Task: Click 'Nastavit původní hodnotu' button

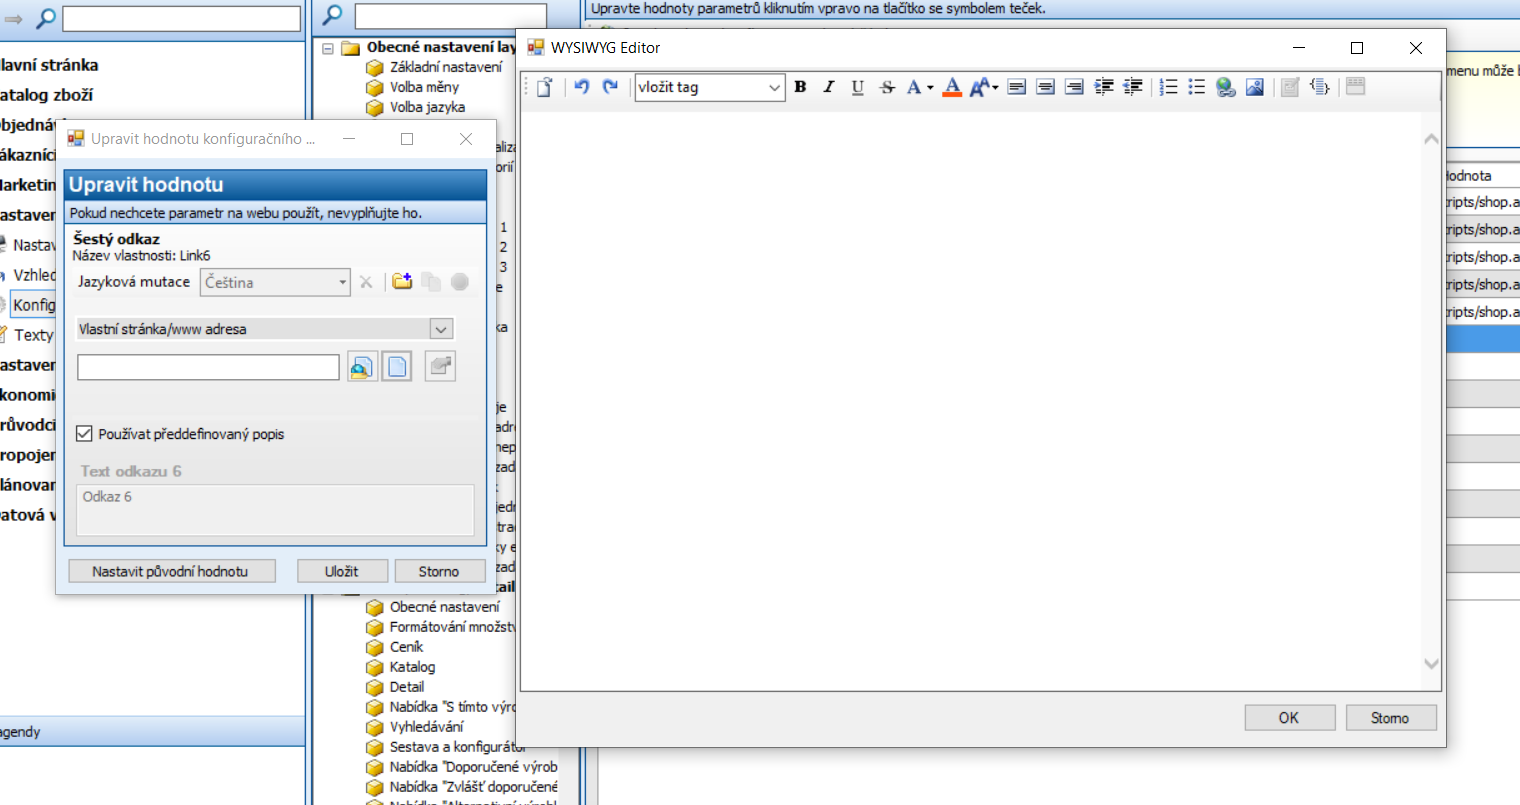Action: click(170, 571)
